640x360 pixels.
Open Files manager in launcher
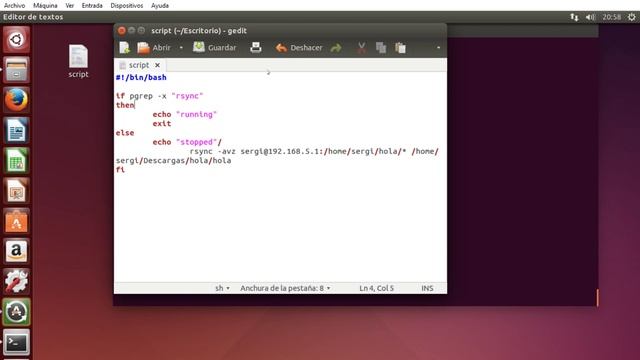point(16,70)
